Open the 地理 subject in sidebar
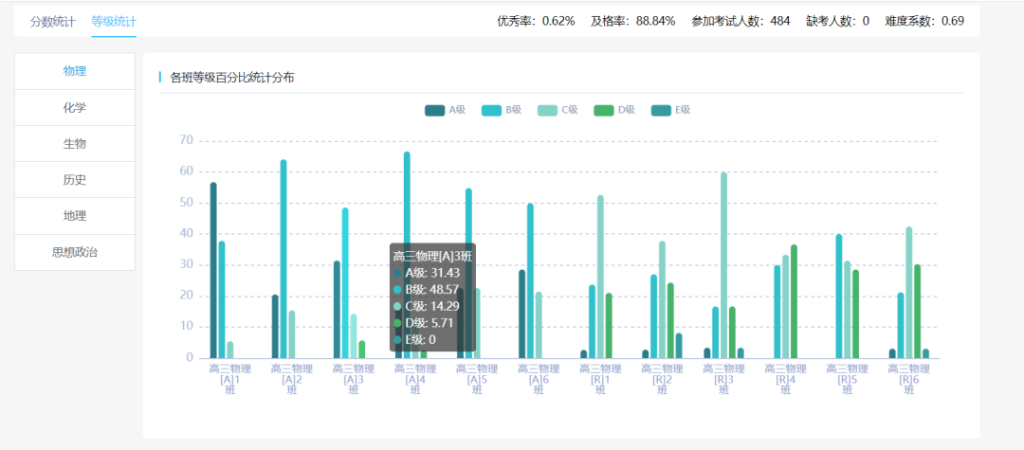 [x=74, y=216]
